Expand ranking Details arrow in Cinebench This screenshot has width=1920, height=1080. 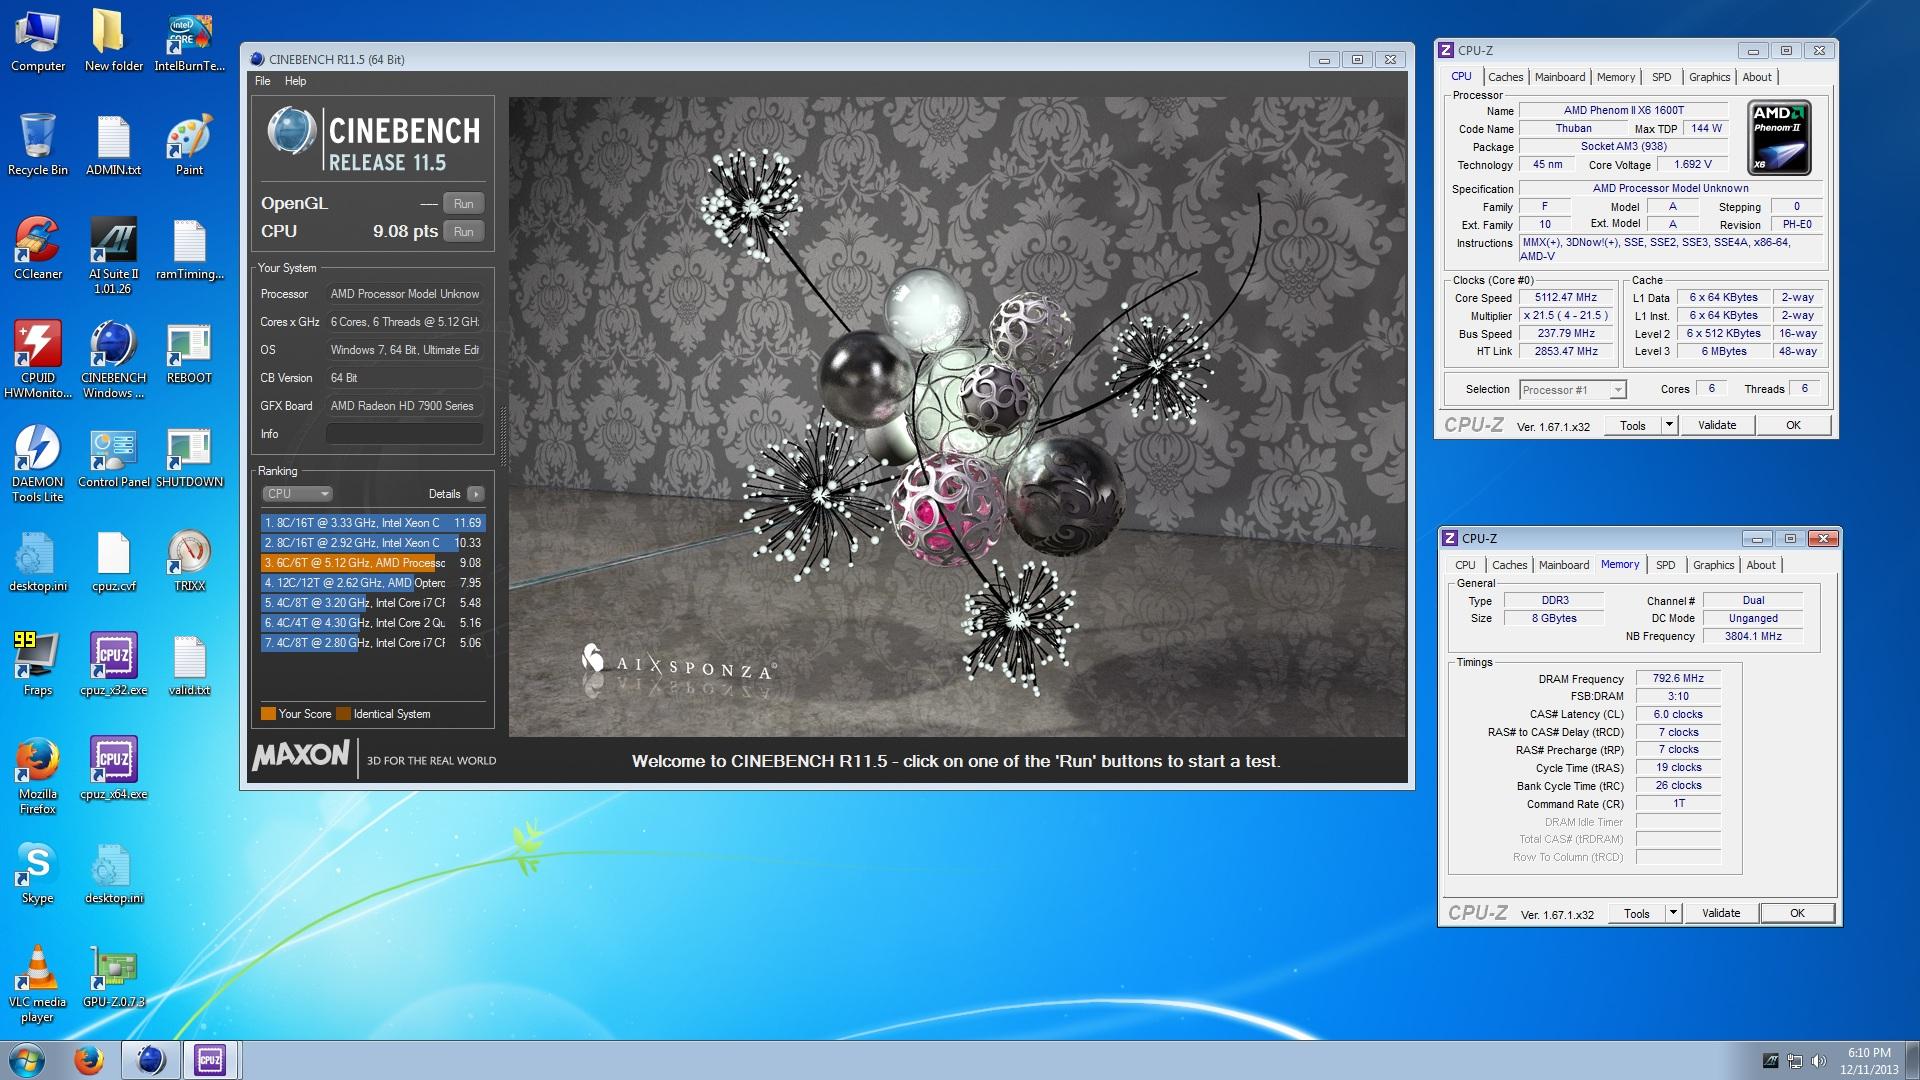476,494
